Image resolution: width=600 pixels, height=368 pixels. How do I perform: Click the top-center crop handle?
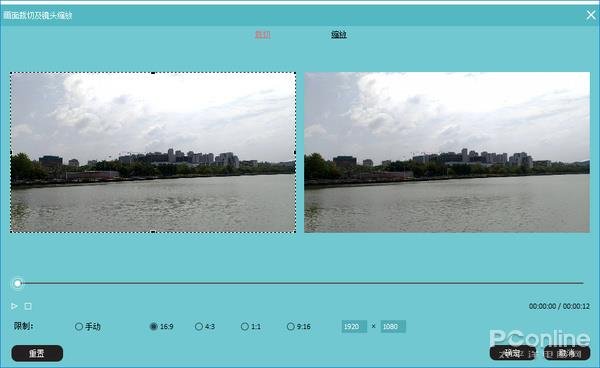(153, 73)
